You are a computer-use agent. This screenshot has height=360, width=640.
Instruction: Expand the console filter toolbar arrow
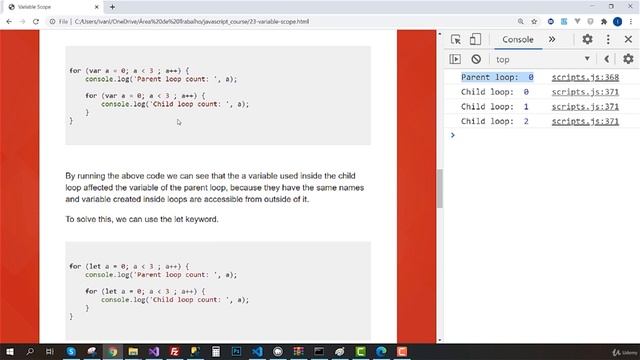(607, 59)
